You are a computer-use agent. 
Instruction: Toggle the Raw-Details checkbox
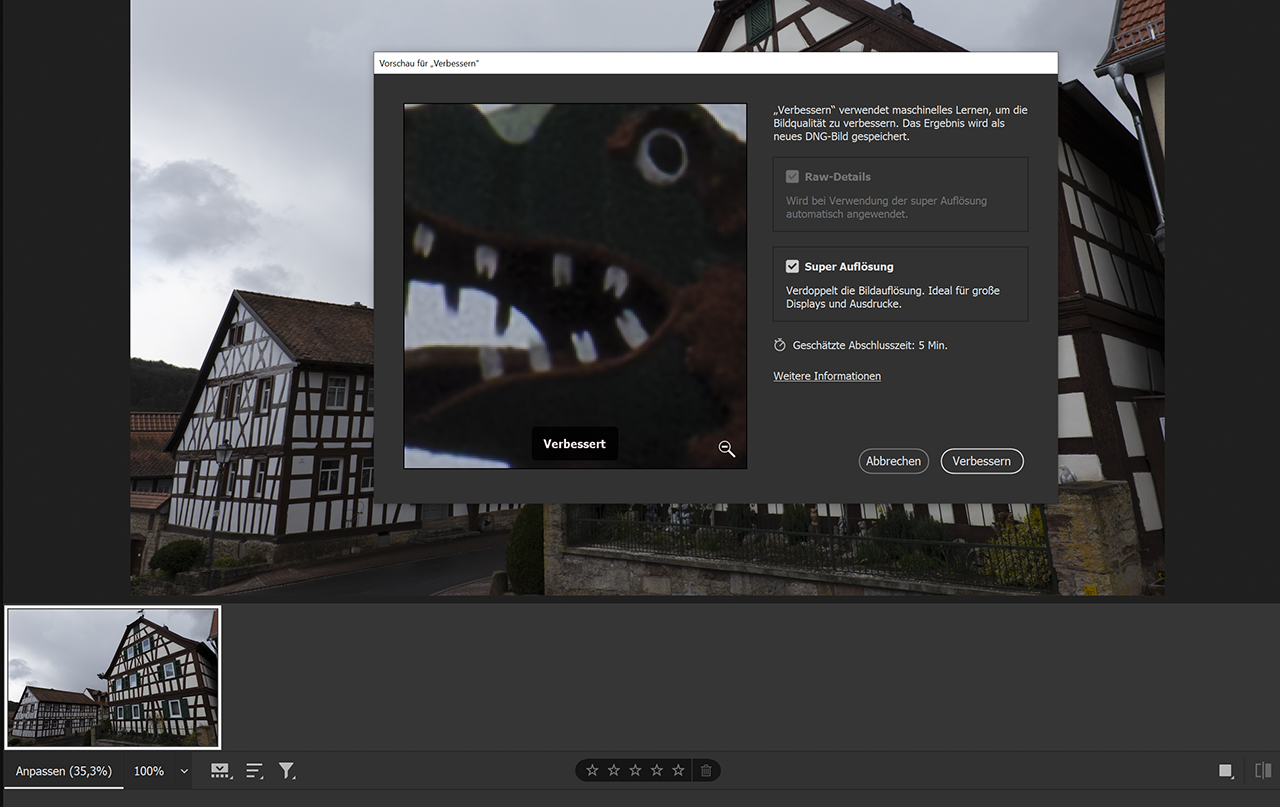tap(792, 177)
